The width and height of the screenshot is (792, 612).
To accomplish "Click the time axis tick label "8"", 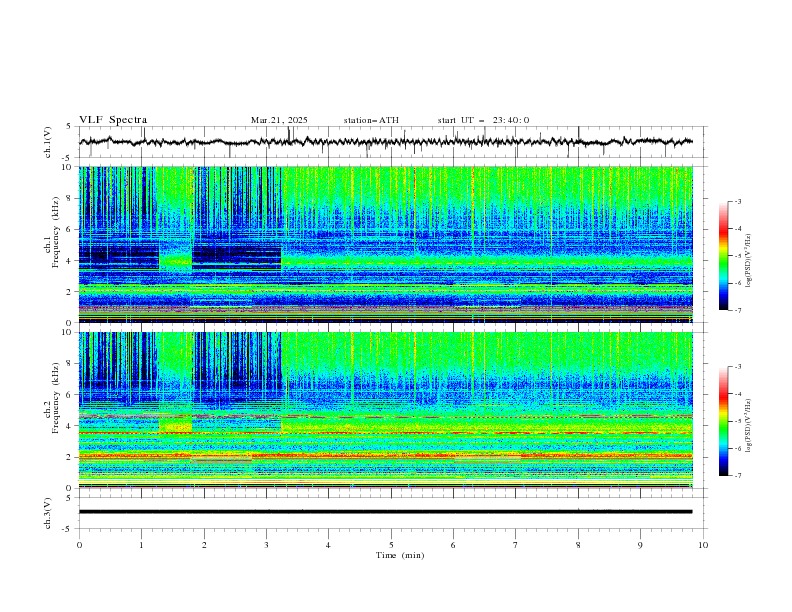I will [x=578, y=545].
